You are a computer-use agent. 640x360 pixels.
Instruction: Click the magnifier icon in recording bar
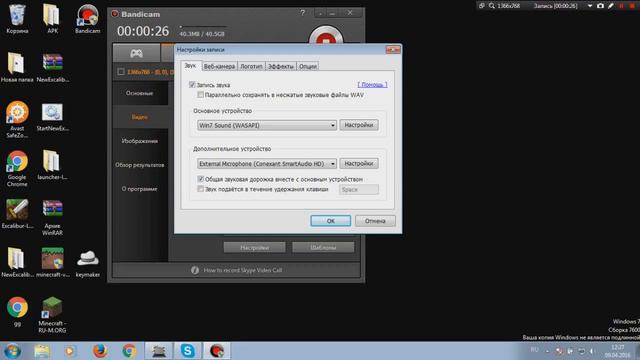(x=492, y=6)
